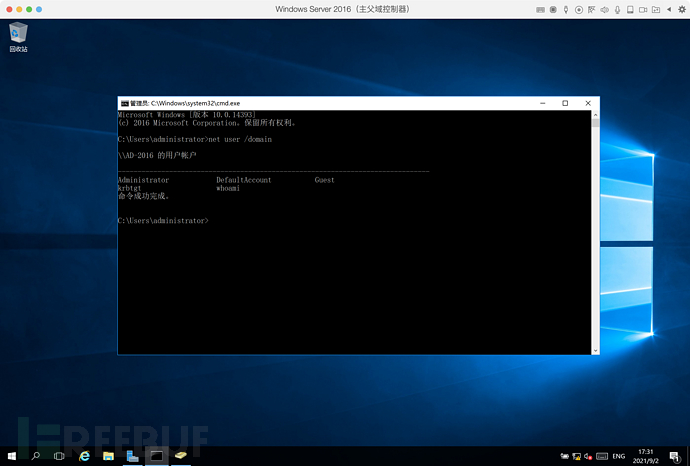Open the Recycle Bin desktop icon
This screenshot has height=466, width=690.
pos(18,37)
